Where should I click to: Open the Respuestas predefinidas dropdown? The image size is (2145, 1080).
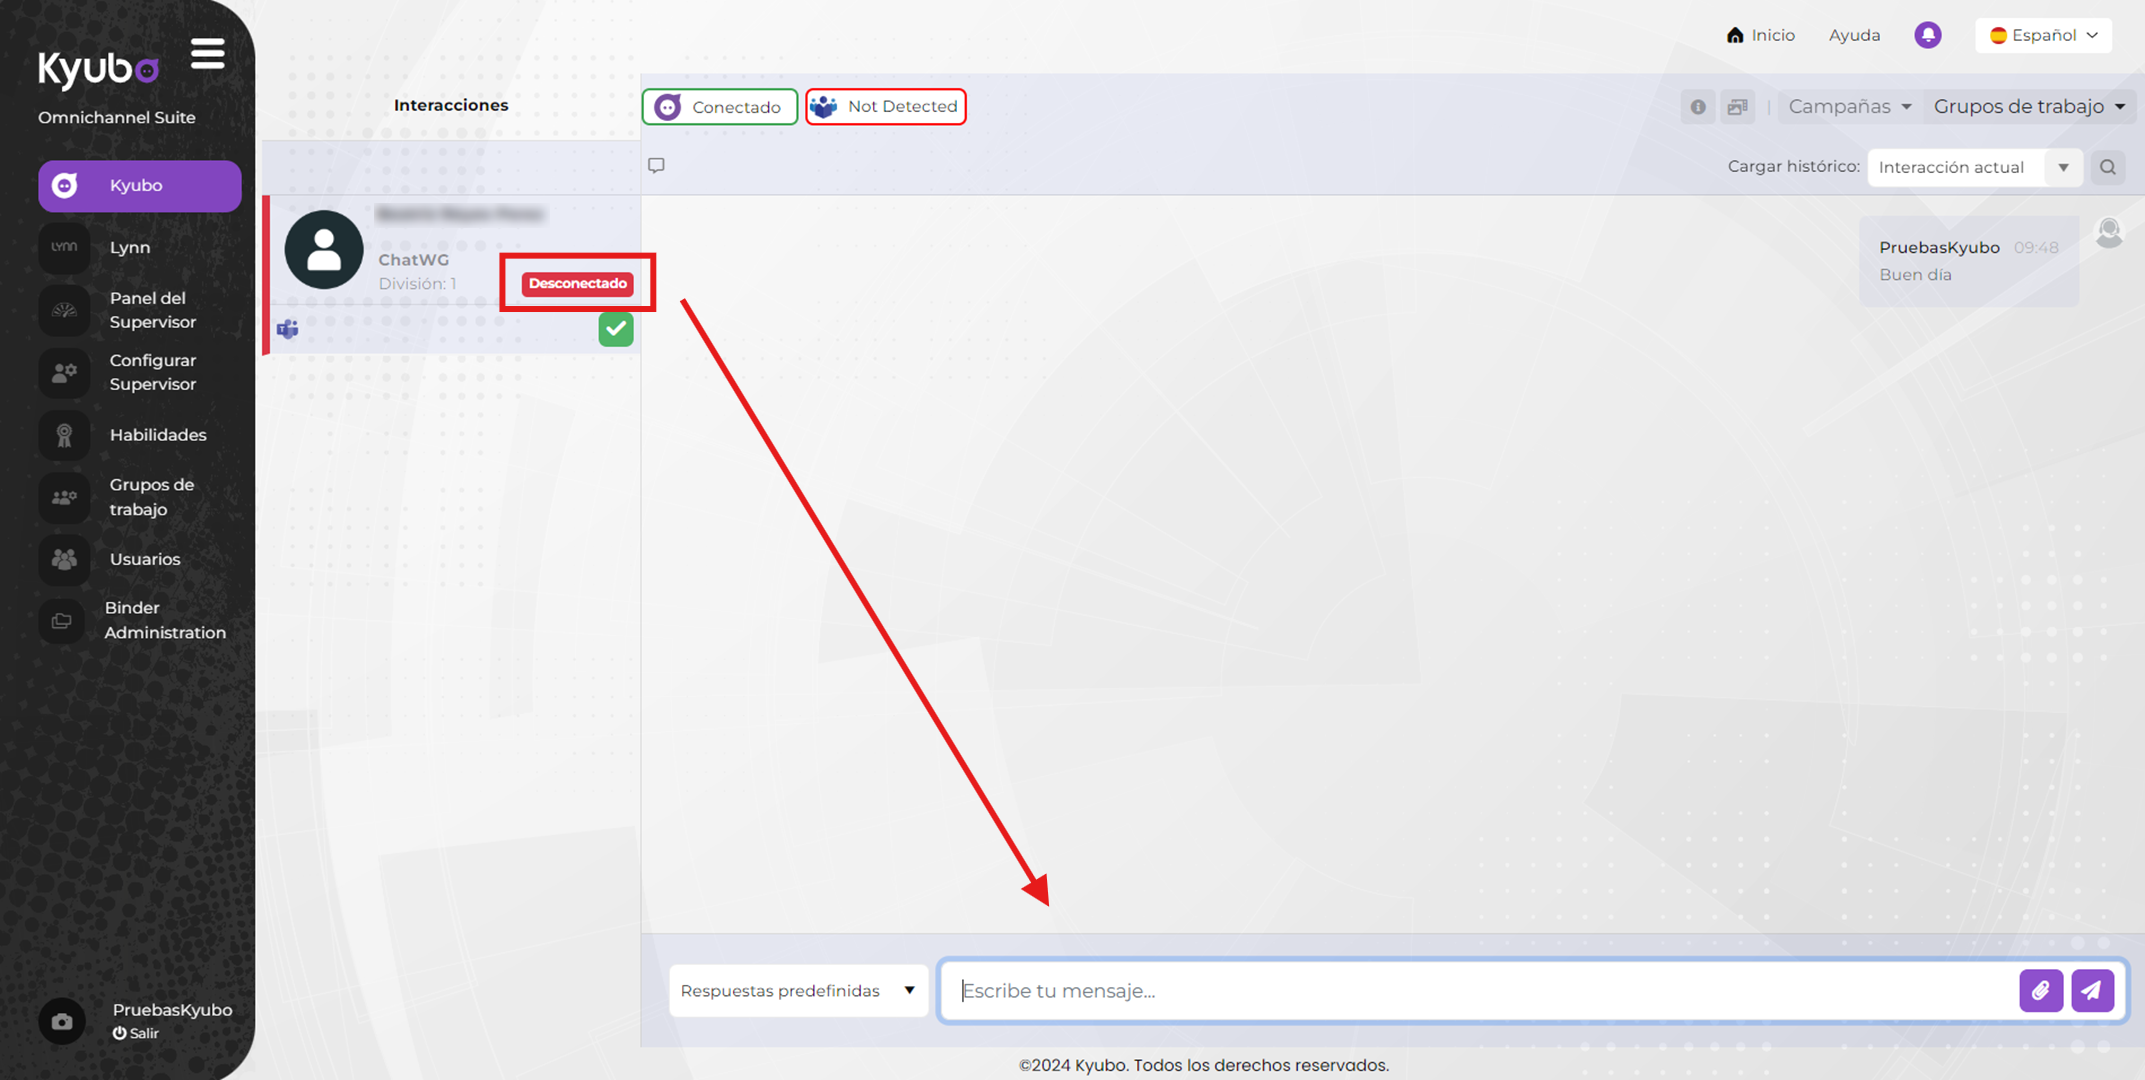click(x=797, y=990)
